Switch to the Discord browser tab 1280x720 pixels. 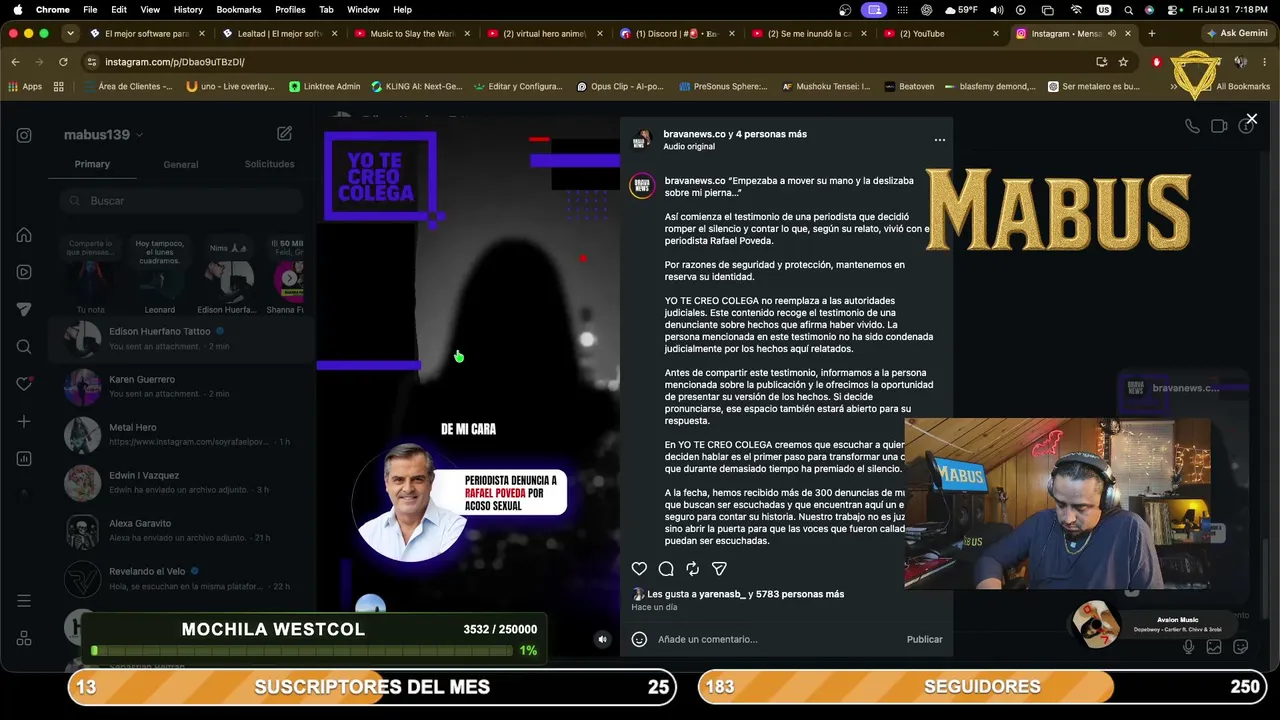pos(677,34)
